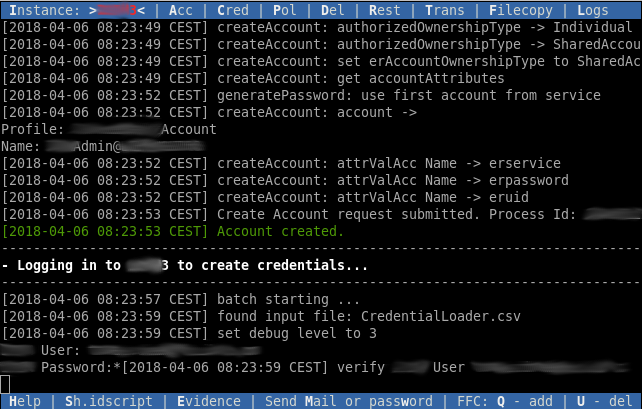Image resolution: width=642 pixels, height=409 pixels.
Task: Open the Rest menu
Action: point(384,10)
